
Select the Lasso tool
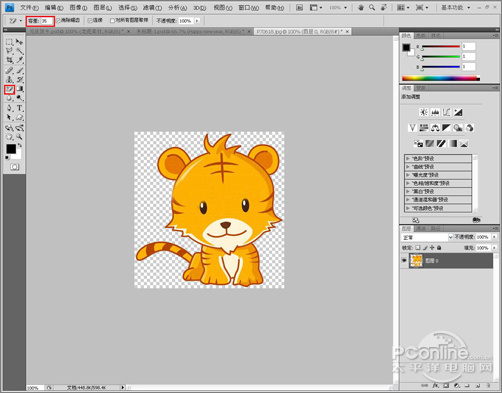pos(9,51)
